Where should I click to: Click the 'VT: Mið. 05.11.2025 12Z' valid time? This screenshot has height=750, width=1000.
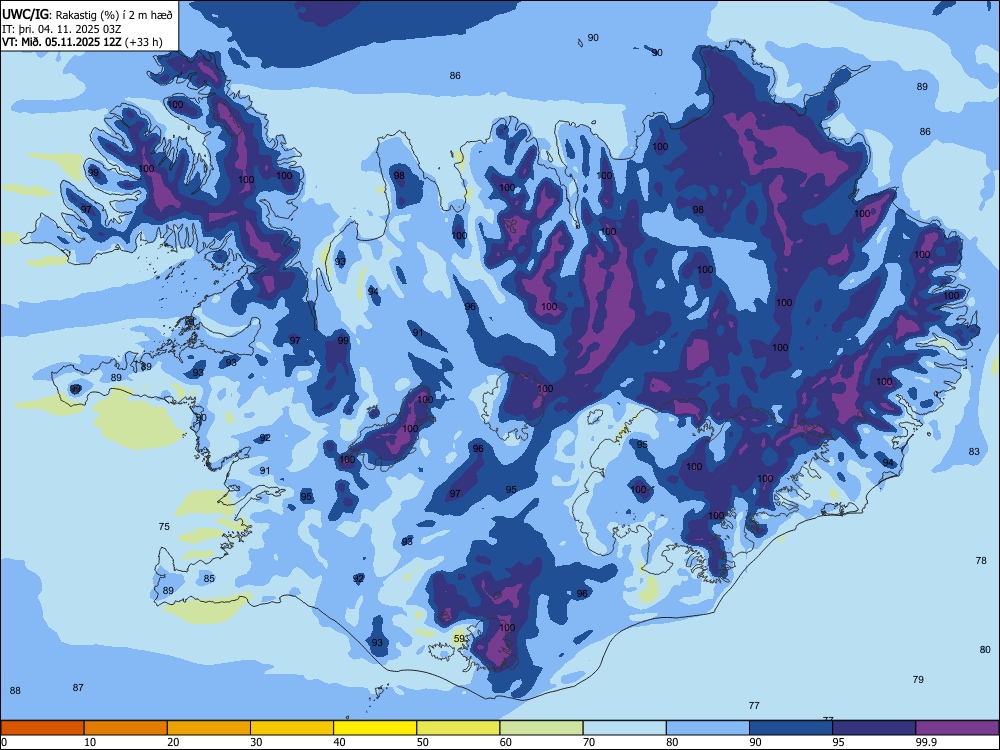tap(62, 42)
